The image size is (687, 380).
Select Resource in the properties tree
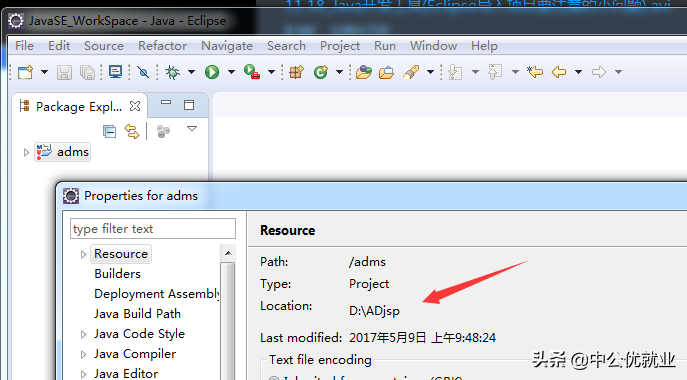coord(121,254)
